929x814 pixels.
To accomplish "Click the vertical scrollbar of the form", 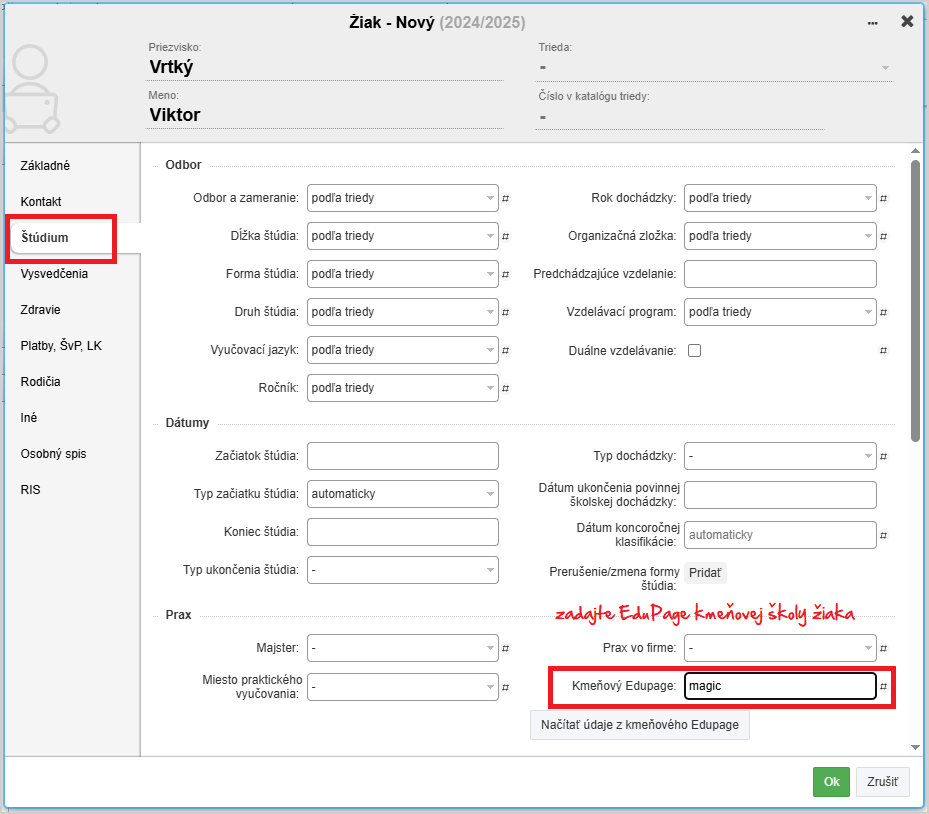I will [915, 300].
